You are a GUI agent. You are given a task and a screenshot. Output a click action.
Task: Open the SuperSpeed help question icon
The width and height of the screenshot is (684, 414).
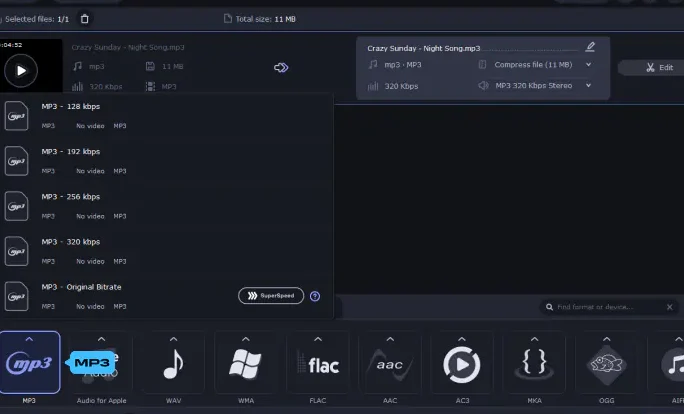pyautogui.click(x=315, y=296)
